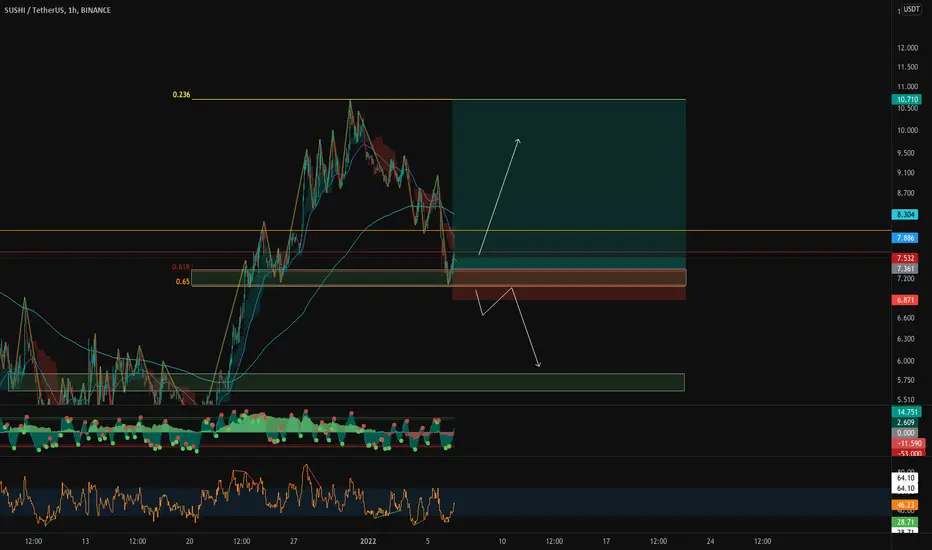
Task: Click the 9.500 price axis value
Action: tap(906, 153)
